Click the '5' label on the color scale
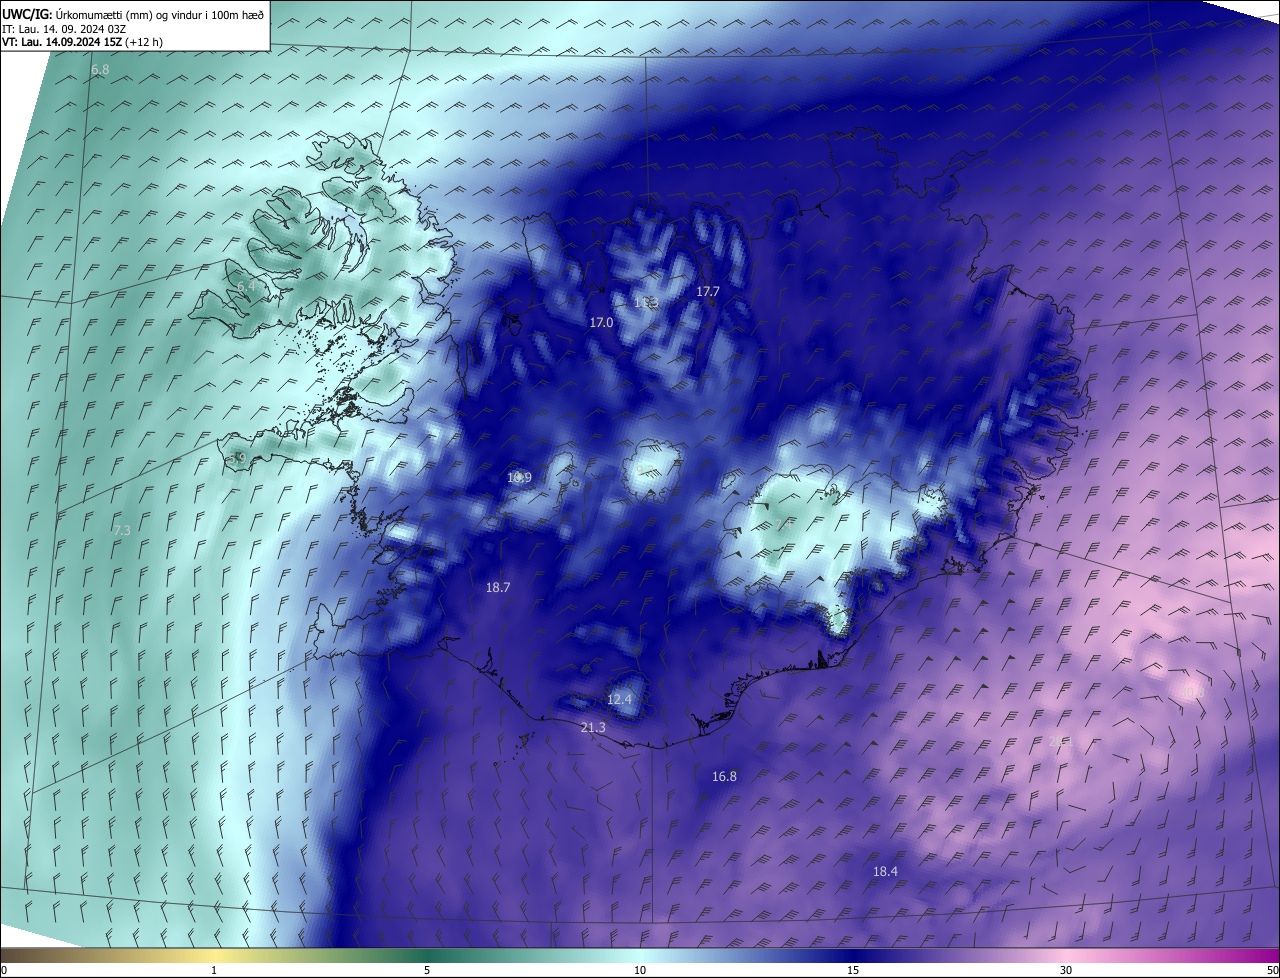The height and width of the screenshot is (978, 1280). point(427,970)
